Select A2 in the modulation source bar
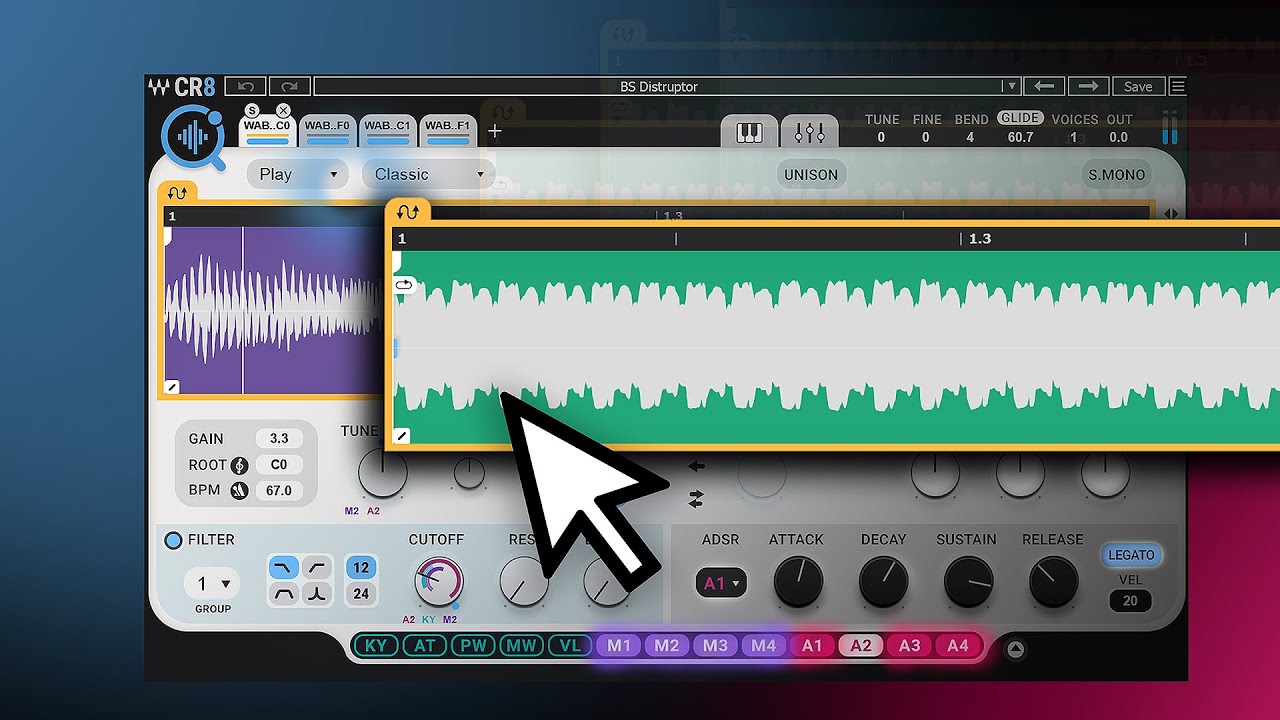 (861, 646)
